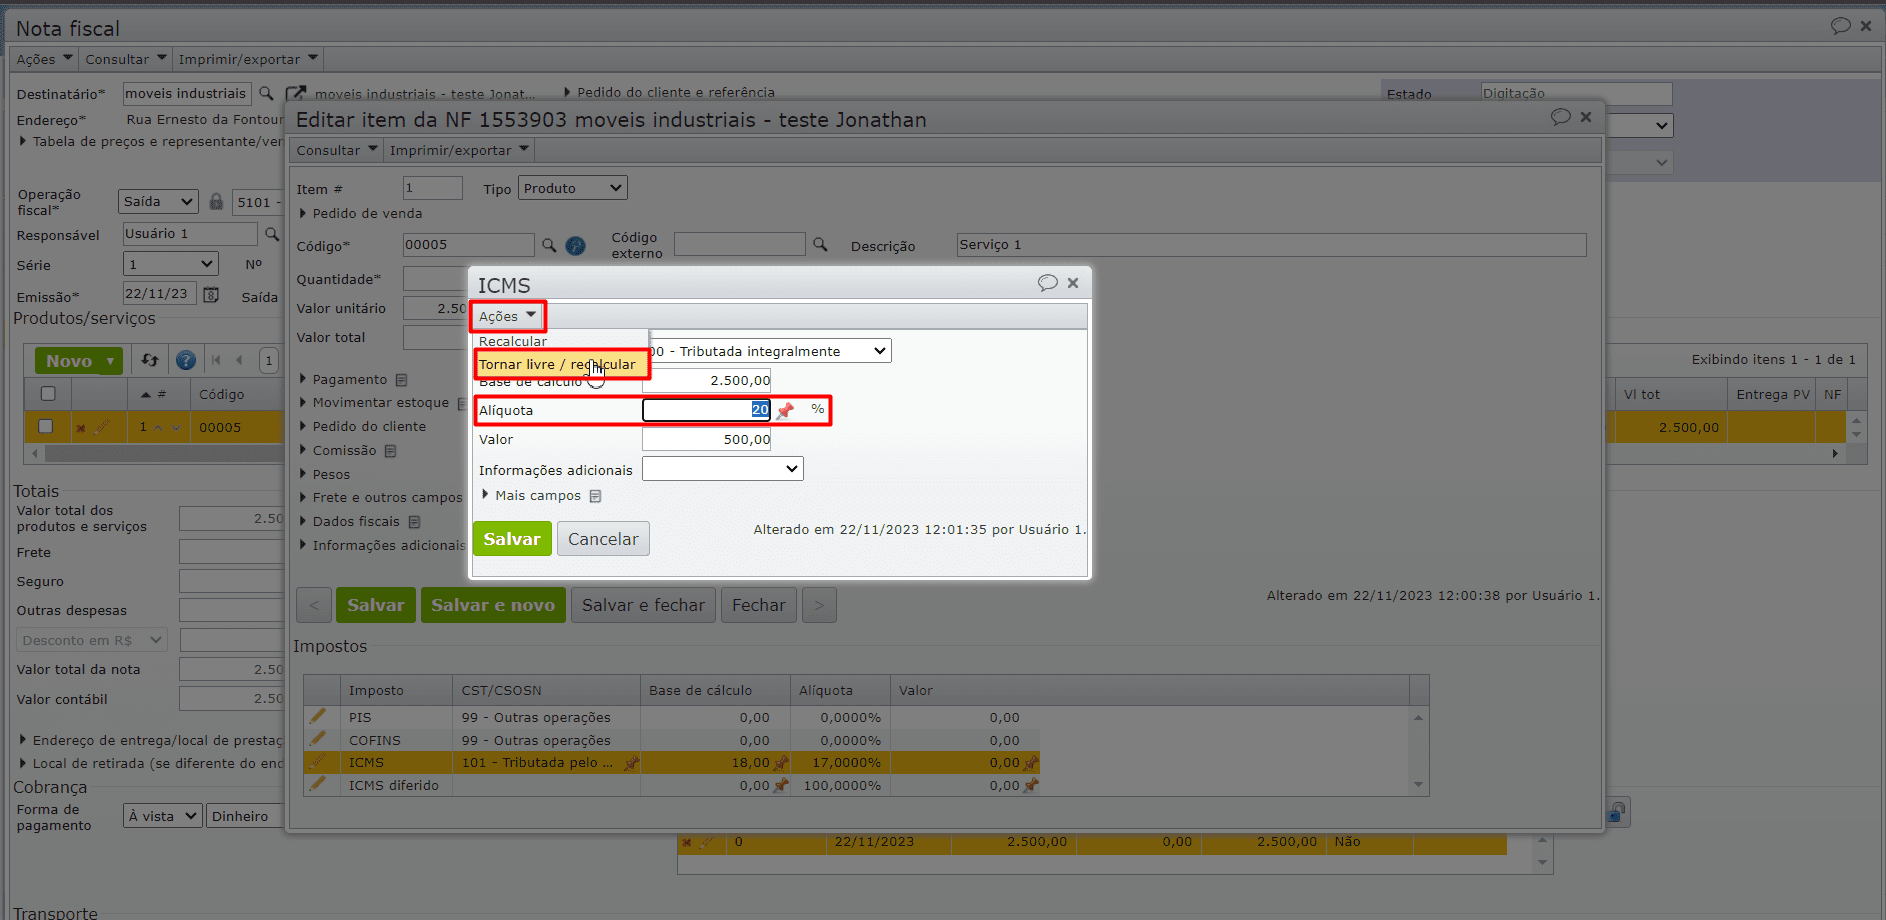Screen dimensions: 1886x920
Task: Click the pencil edit icon for COFINS row
Action: 318,739
